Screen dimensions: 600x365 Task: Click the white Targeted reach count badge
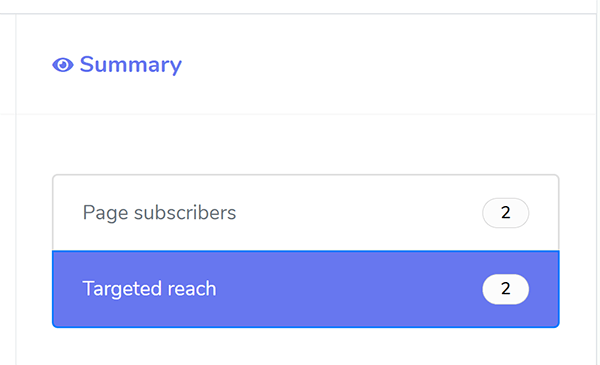click(x=505, y=289)
